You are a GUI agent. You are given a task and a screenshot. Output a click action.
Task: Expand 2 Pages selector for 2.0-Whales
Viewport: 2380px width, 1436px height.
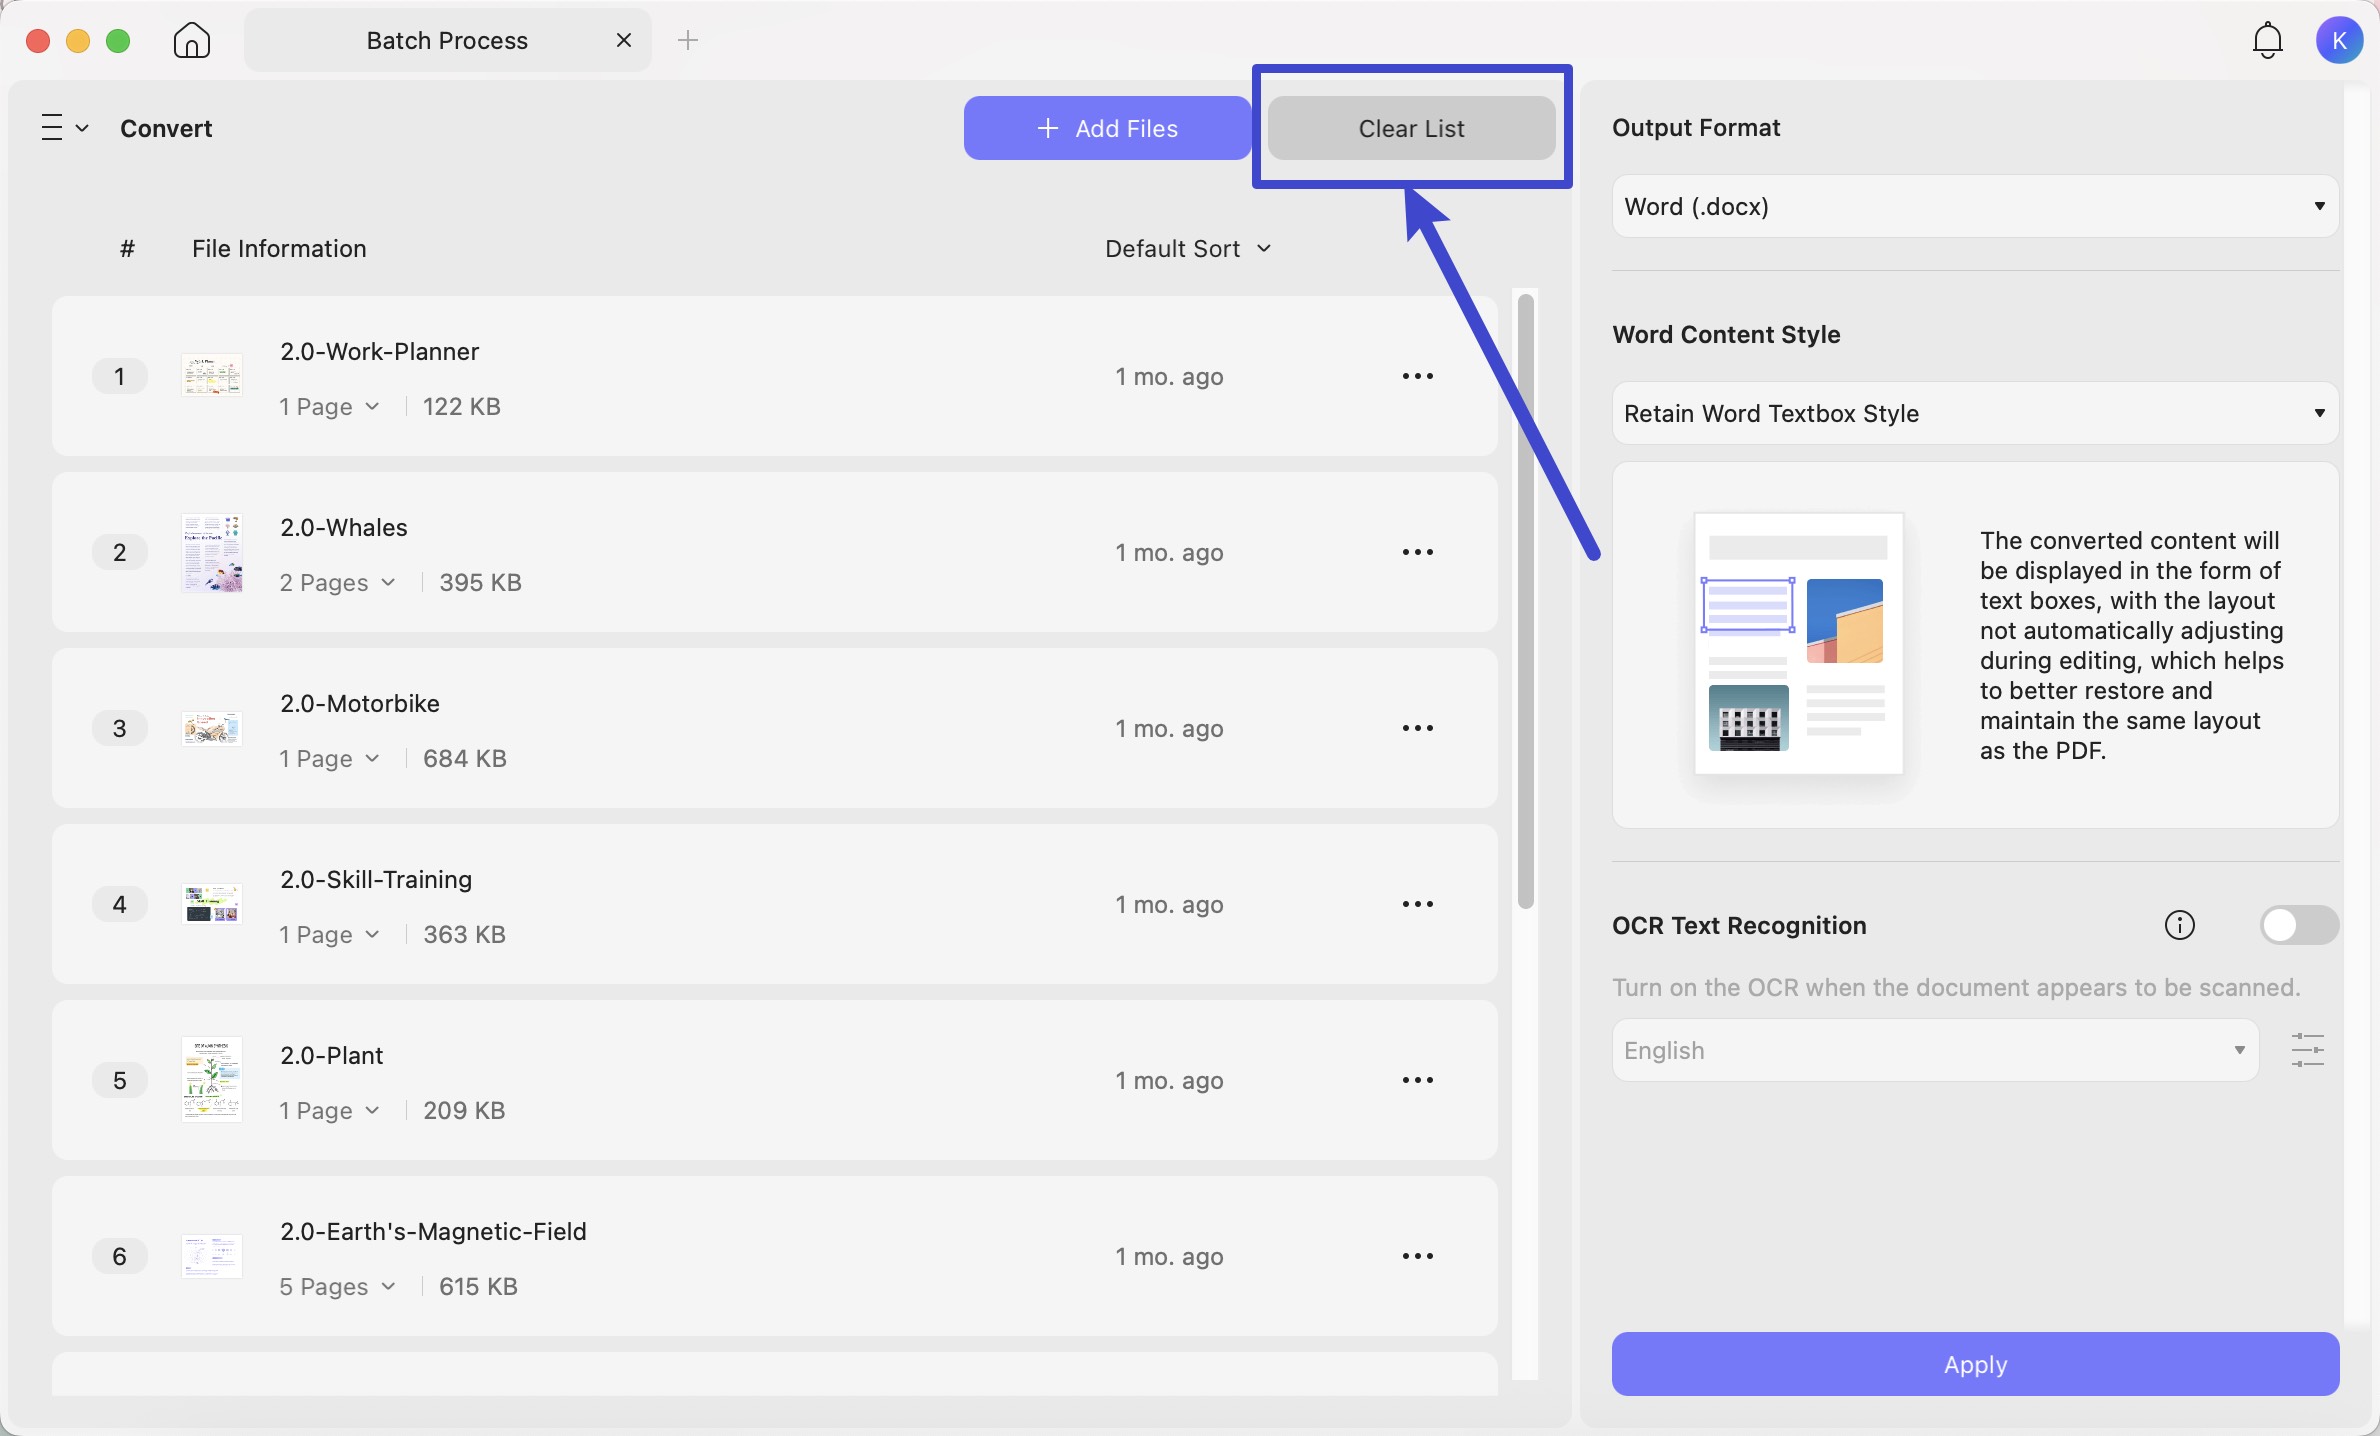(x=337, y=582)
